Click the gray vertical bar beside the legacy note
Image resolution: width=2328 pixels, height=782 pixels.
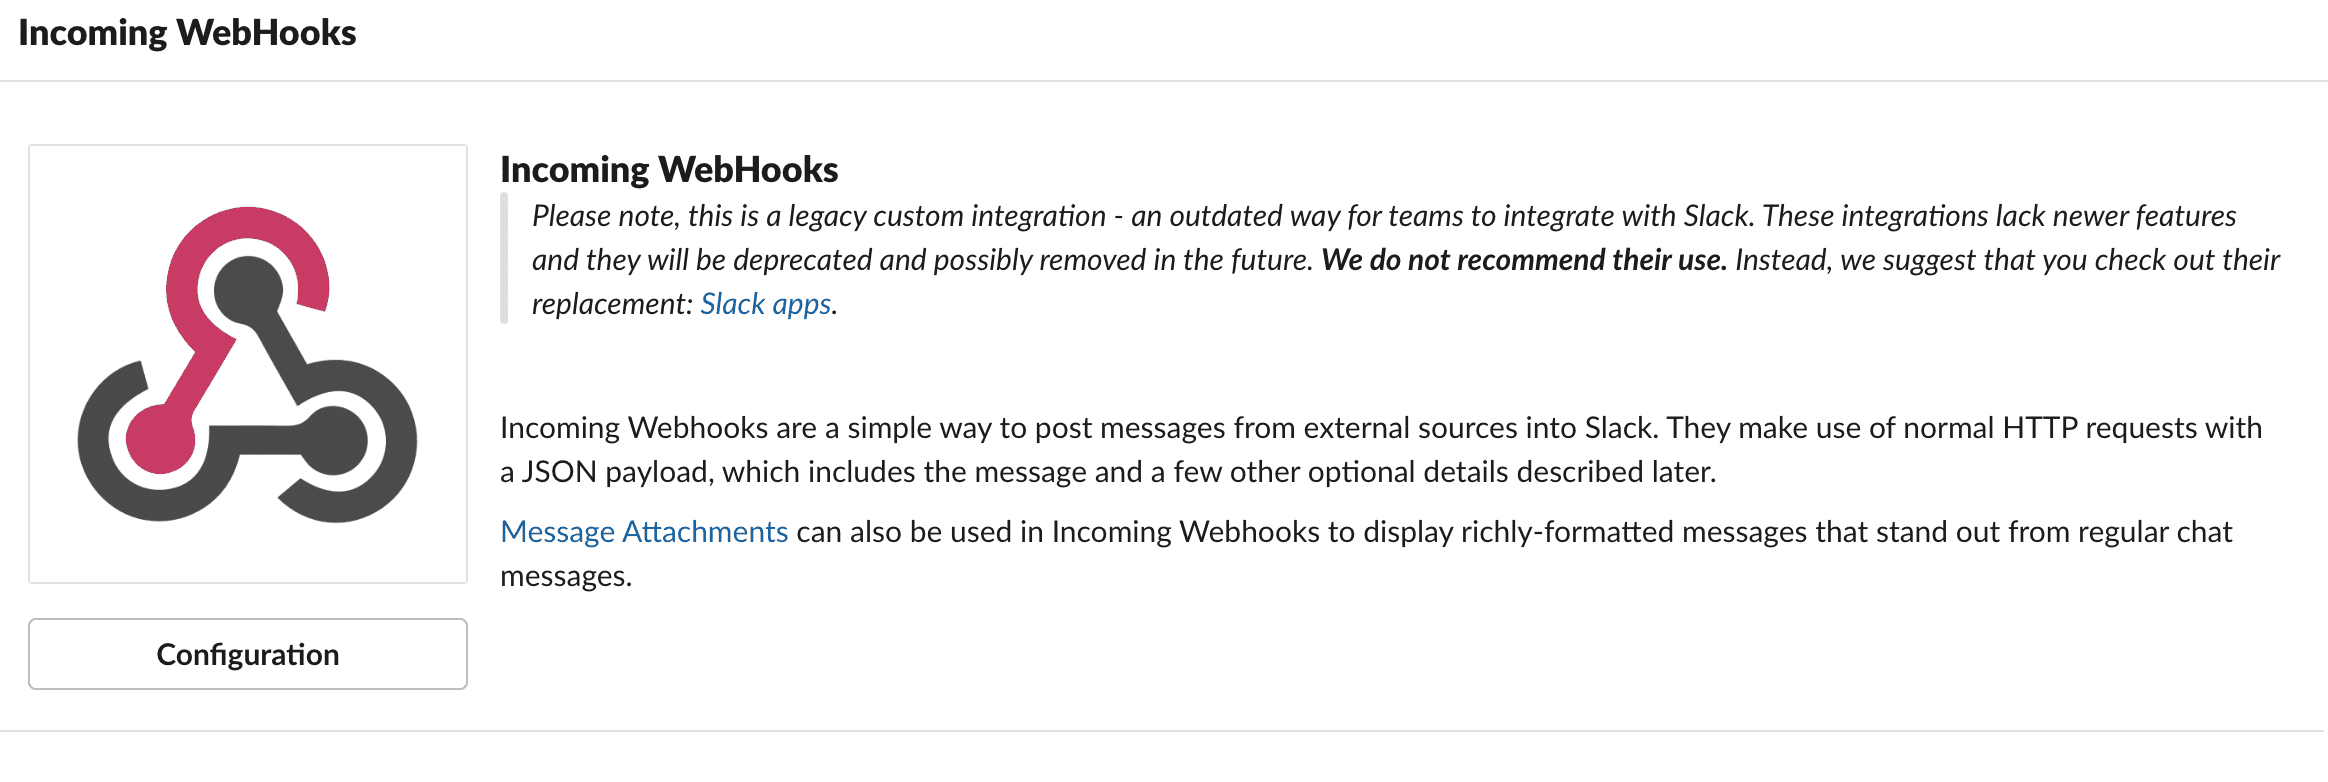(x=504, y=259)
